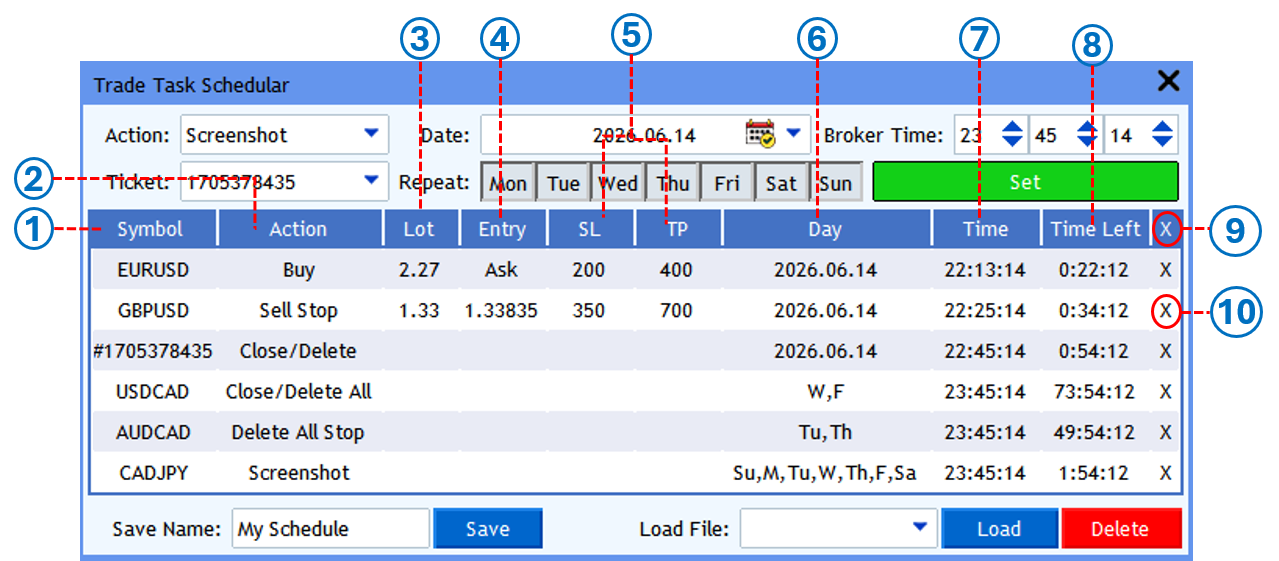Viewport: 1279px width, 561px height.
Task: Click the Lot column header
Action: point(420,229)
